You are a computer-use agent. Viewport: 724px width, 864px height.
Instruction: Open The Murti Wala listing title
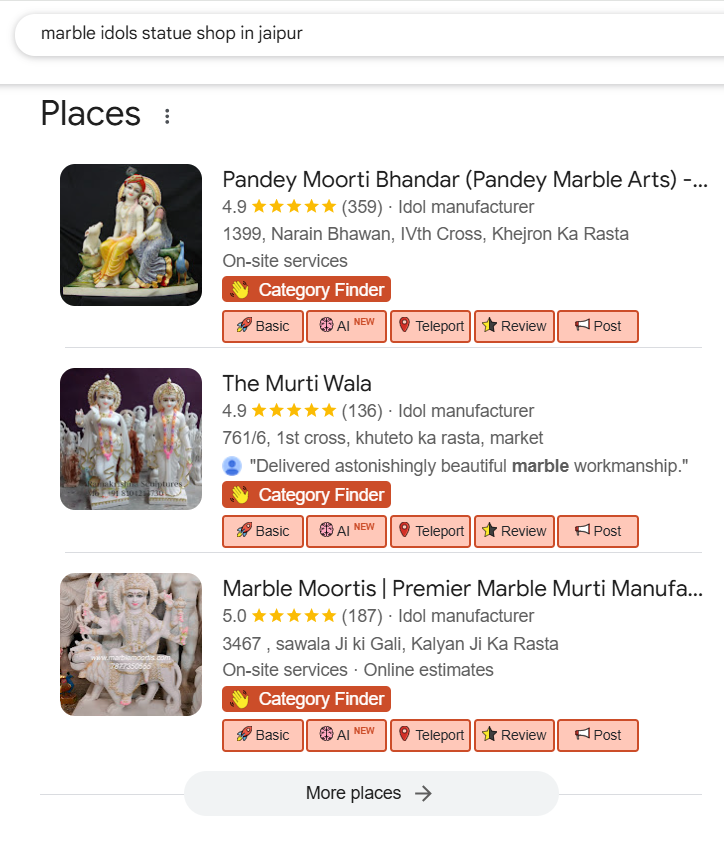point(297,384)
